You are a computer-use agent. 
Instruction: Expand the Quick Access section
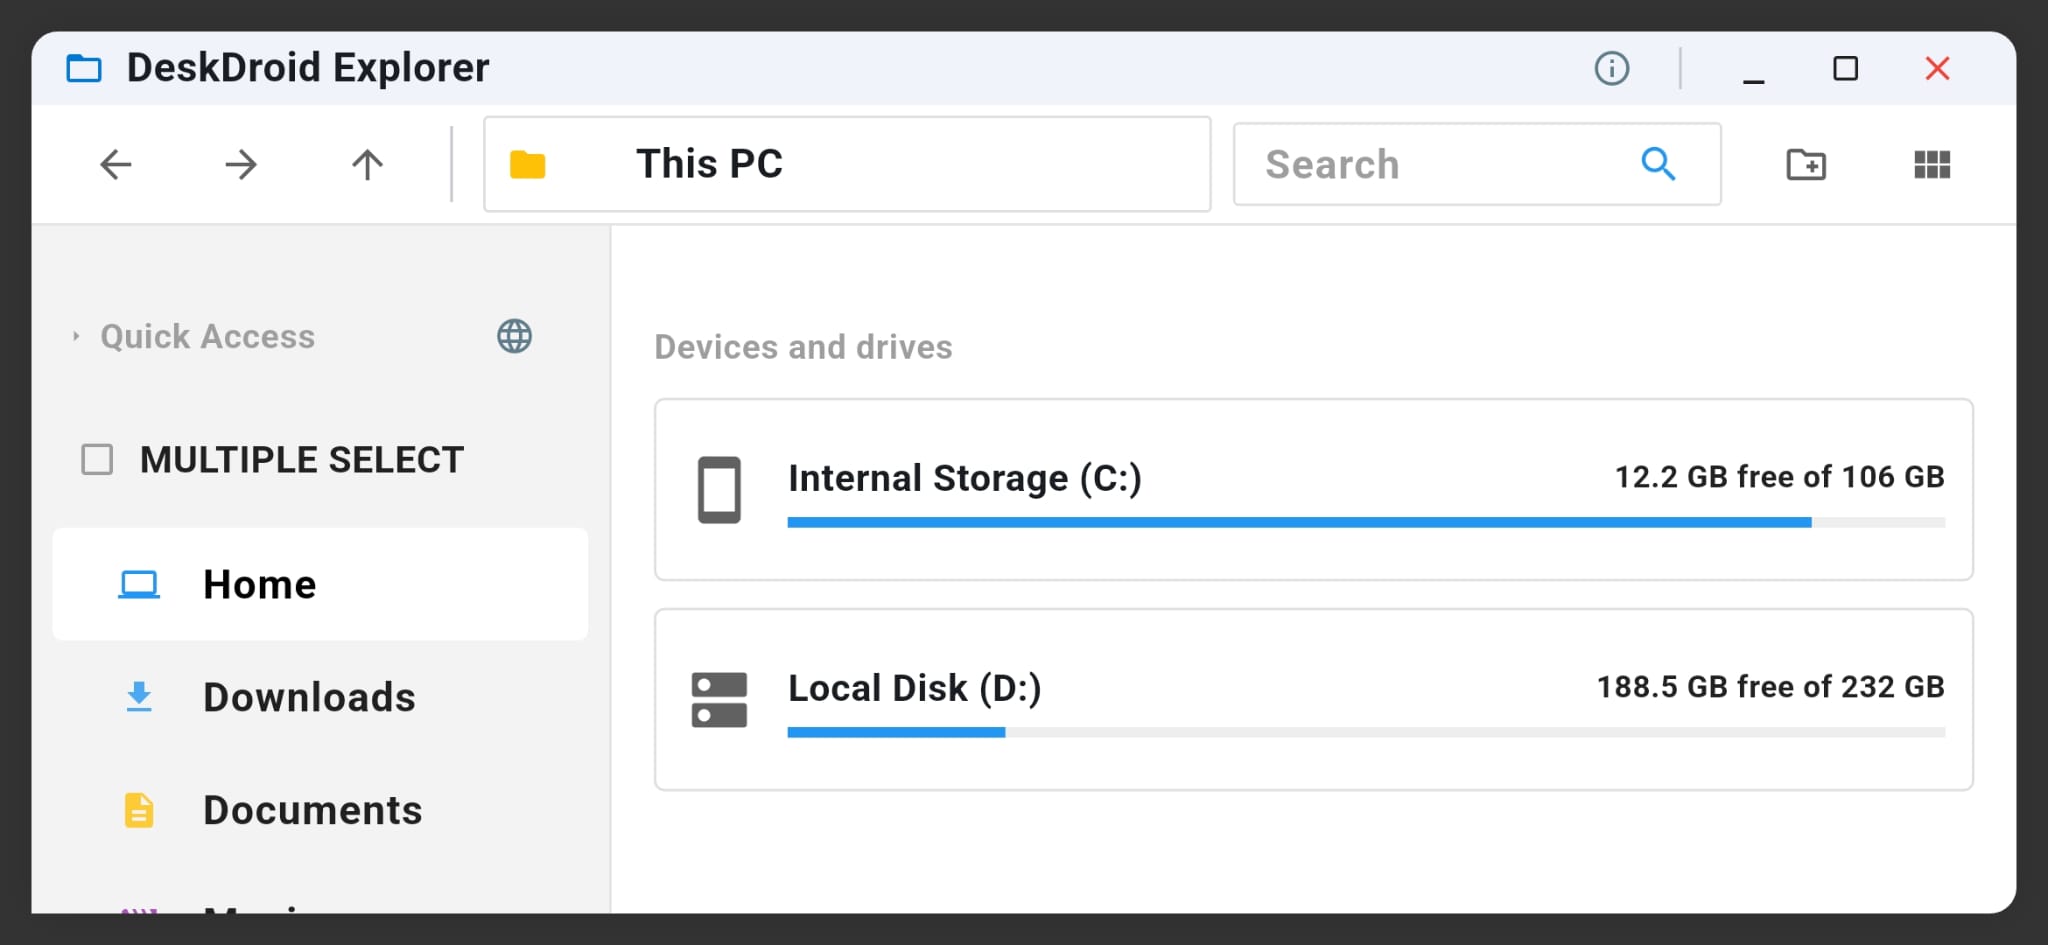[x=76, y=336]
